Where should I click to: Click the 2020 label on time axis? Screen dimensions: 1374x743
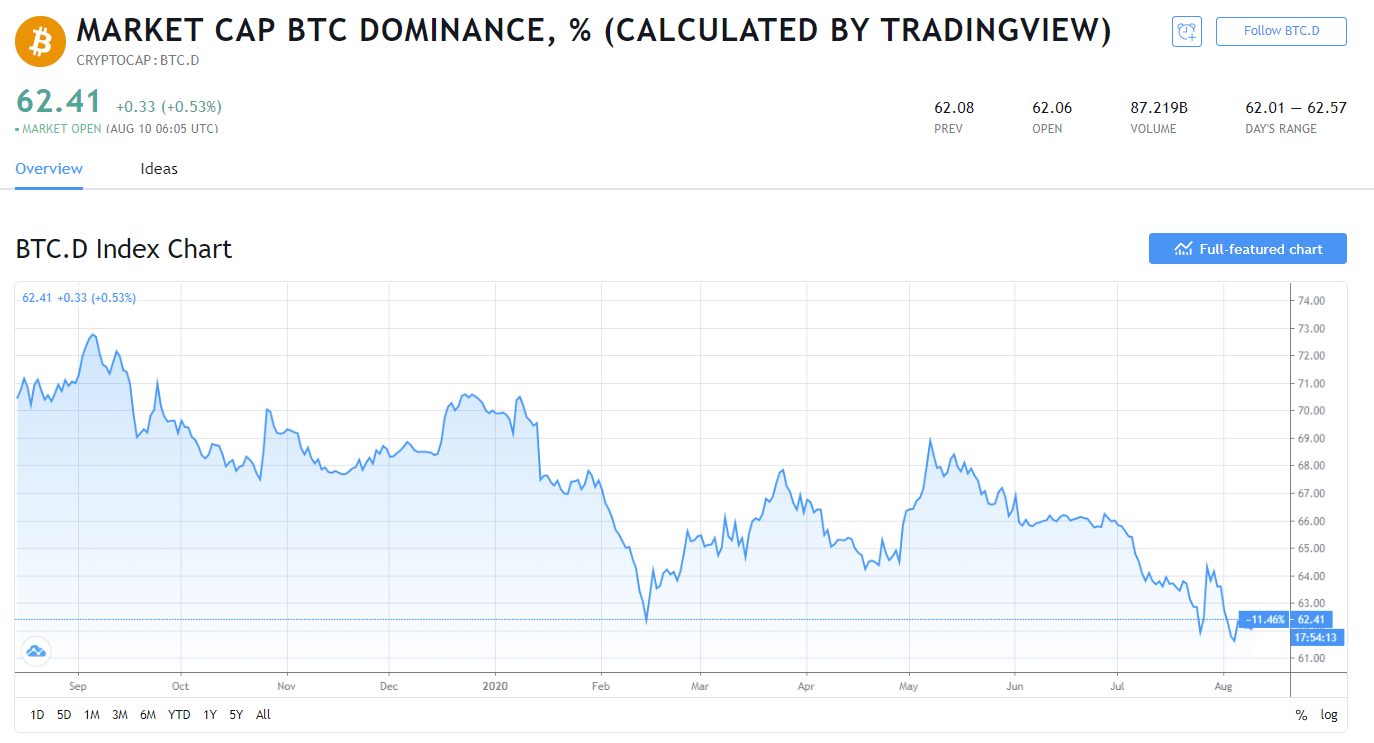coord(496,687)
